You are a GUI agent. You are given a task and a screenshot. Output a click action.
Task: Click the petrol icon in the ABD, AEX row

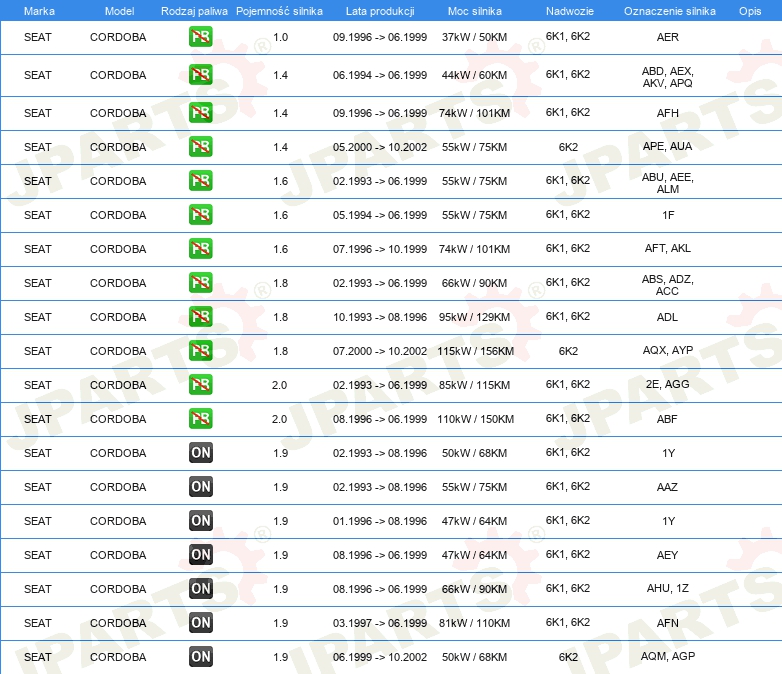200,75
